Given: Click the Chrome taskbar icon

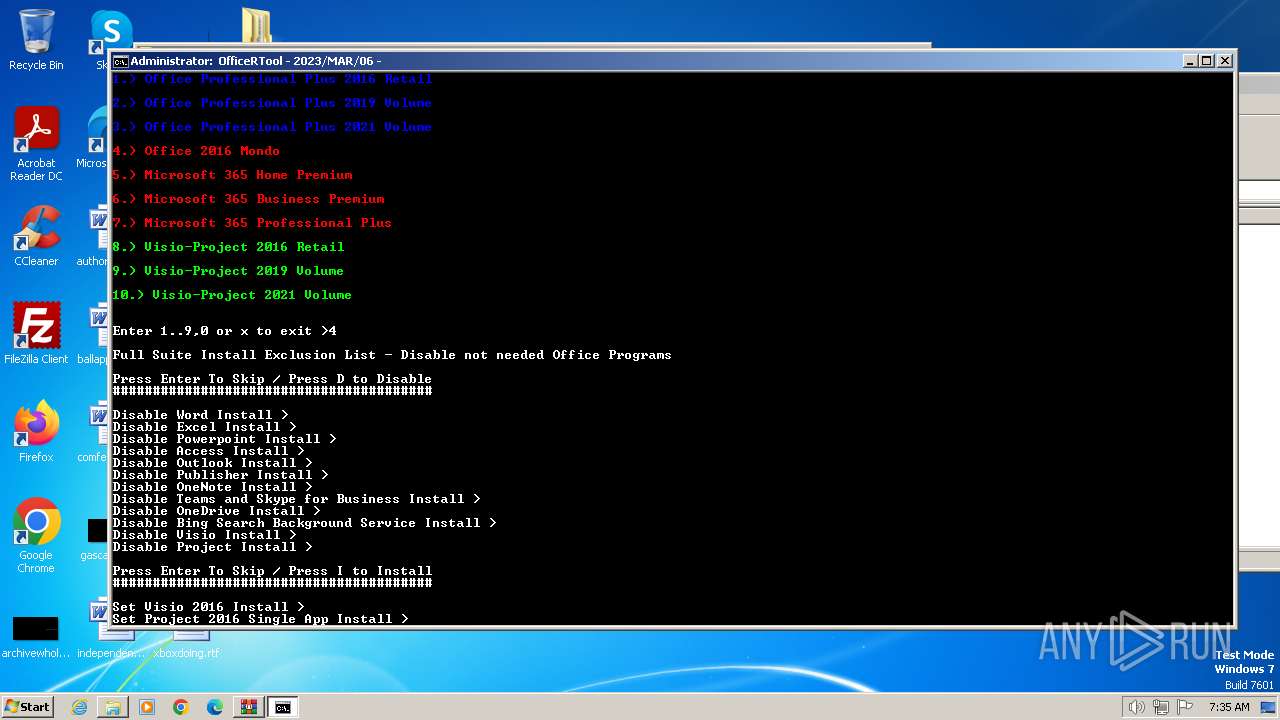Looking at the screenshot, I should [x=181, y=707].
